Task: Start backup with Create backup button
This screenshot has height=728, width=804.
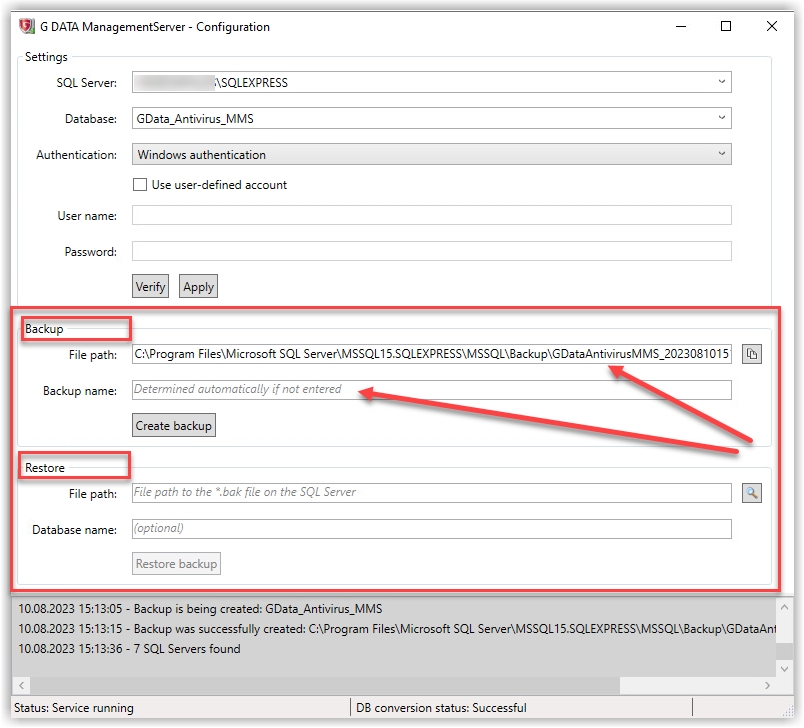Action: pyautogui.click(x=174, y=426)
